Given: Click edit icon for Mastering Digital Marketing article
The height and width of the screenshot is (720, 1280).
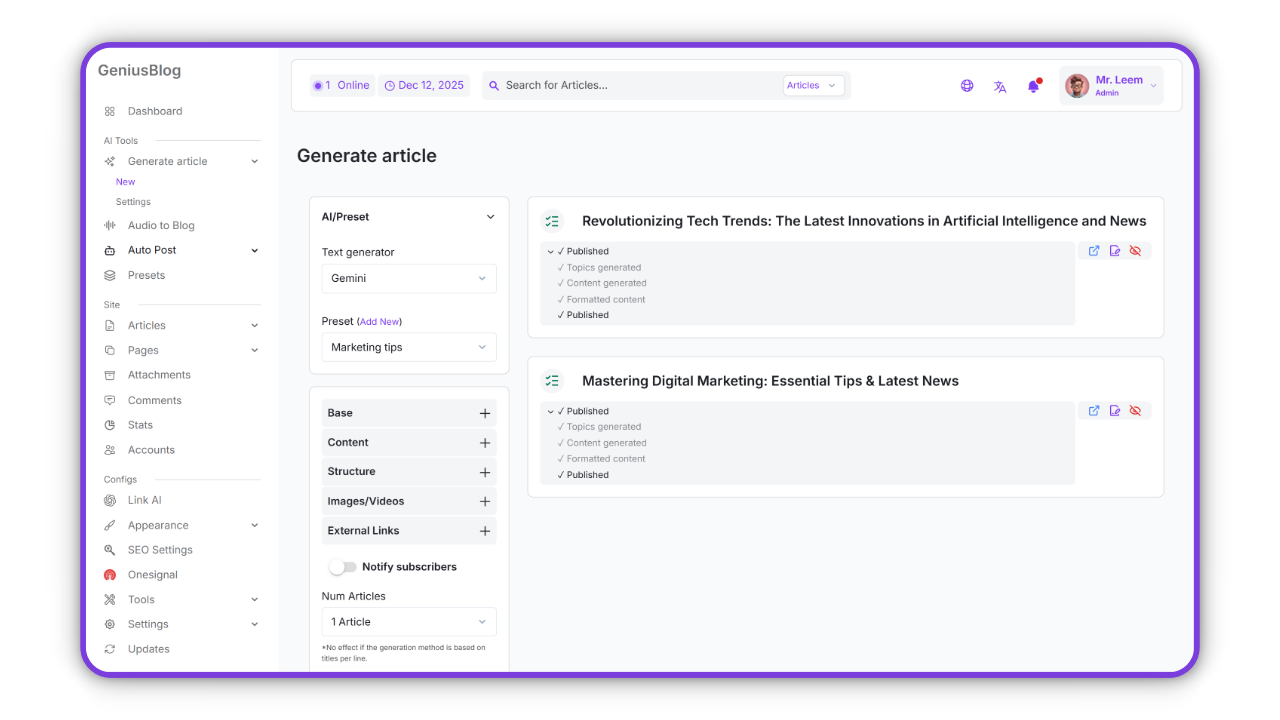Looking at the screenshot, I should click(x=1115, y=411).
